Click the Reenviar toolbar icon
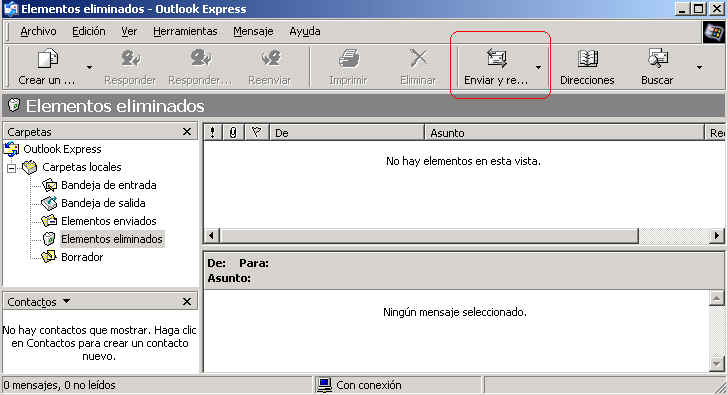This screenshot has width=728, height=395. tap(270, 59)
